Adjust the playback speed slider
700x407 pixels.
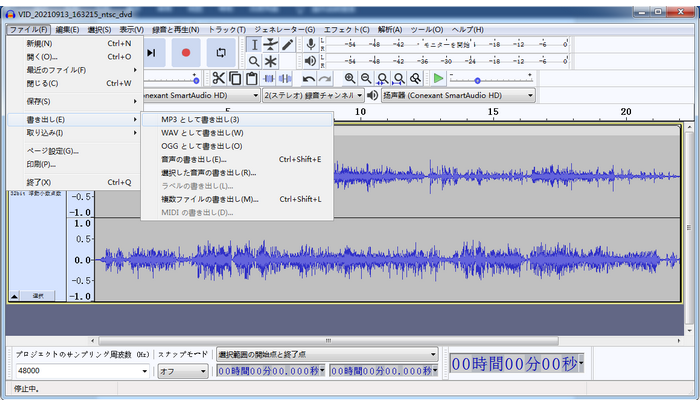[x=476, y=79]
